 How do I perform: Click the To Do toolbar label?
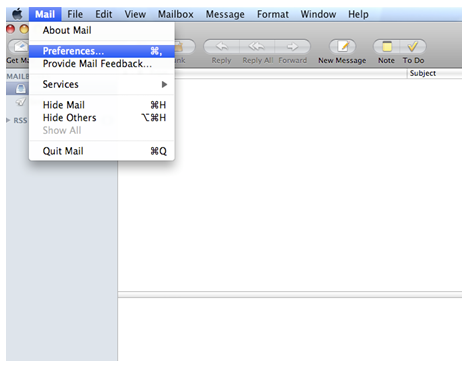[413, 61]
